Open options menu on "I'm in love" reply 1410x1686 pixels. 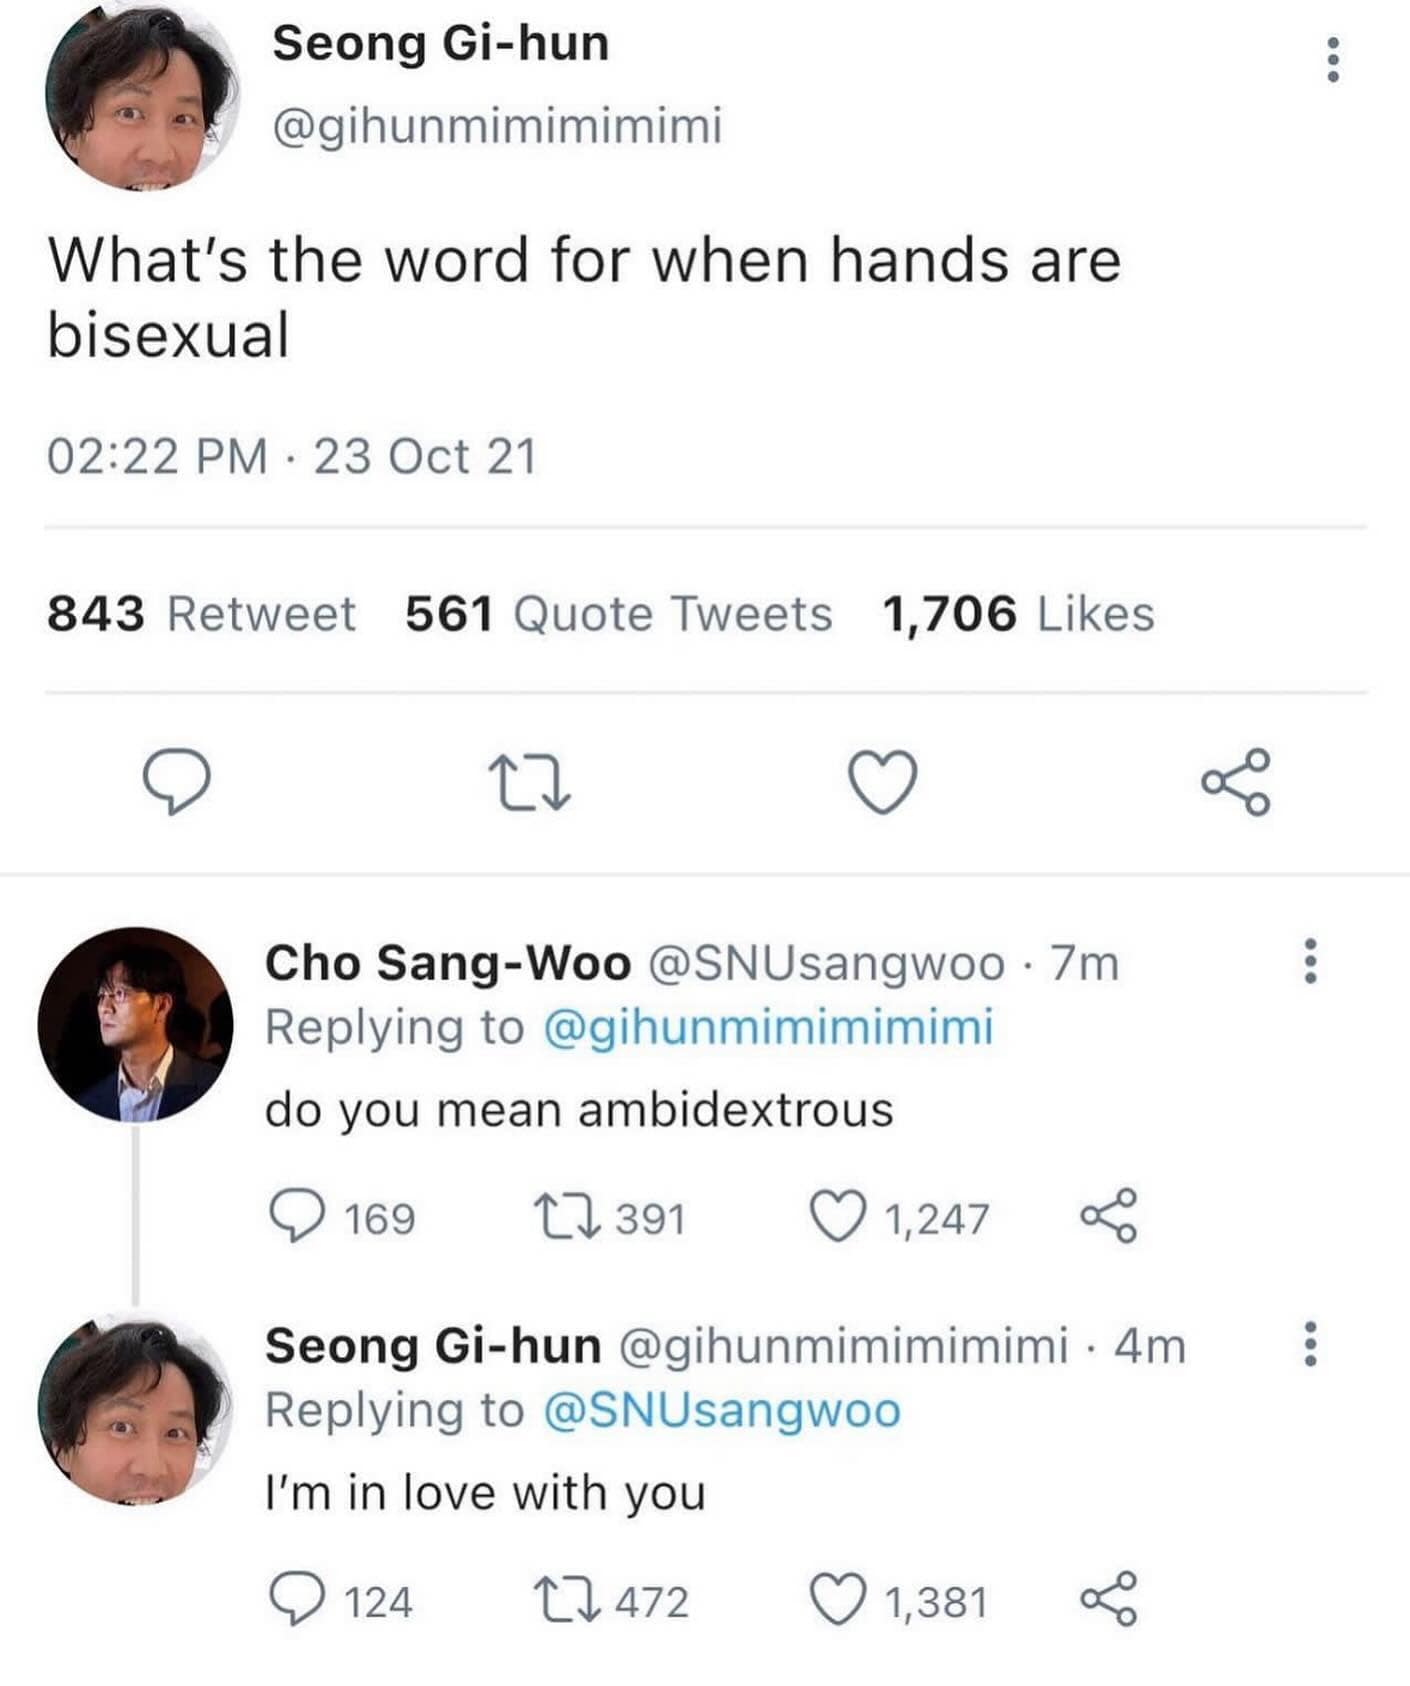tap(1310, 1344)
